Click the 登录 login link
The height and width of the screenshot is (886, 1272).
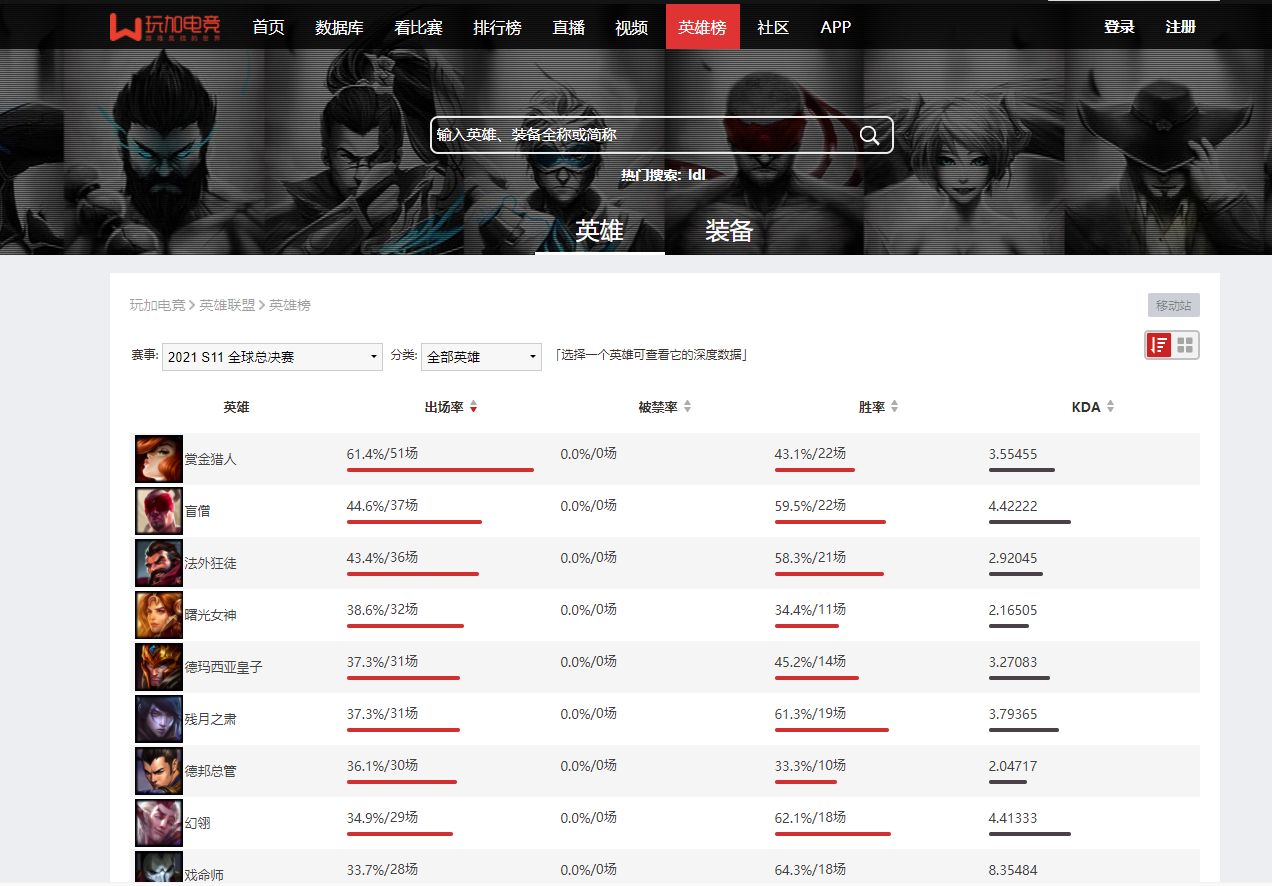(x=1119, y=27)
